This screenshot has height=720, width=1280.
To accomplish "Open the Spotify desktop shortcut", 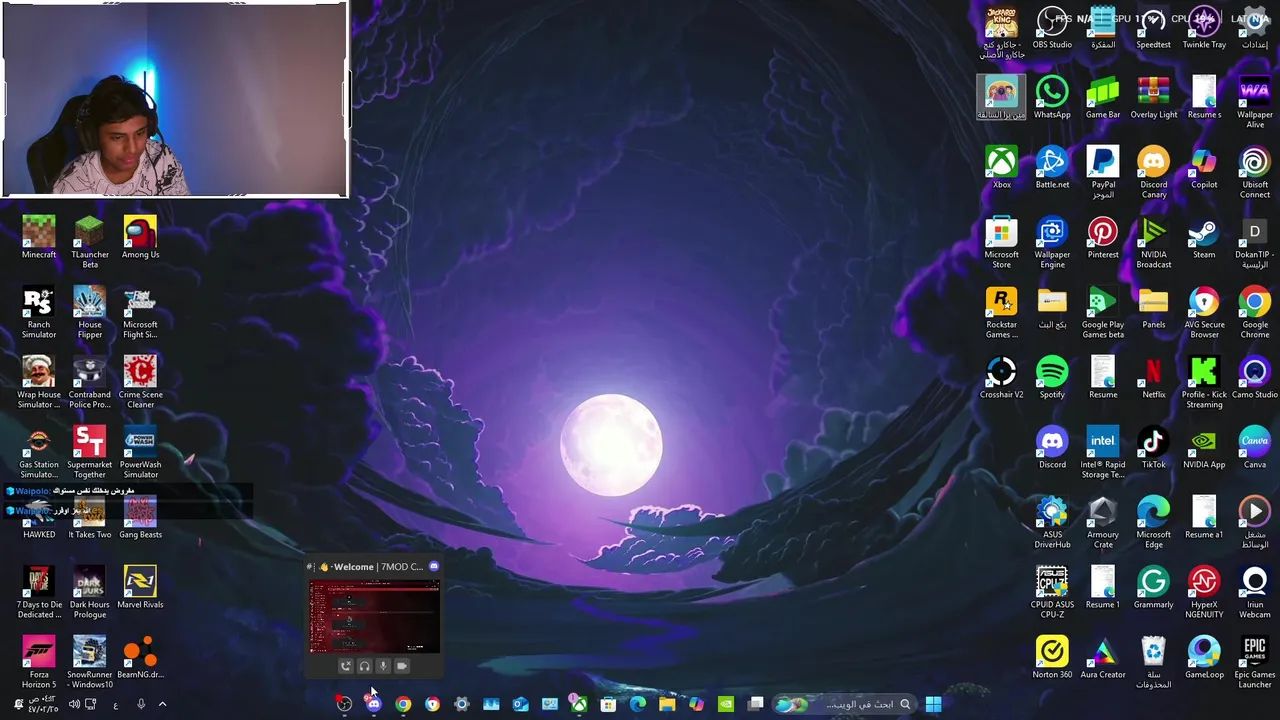I will click(x=1052, y=377).
